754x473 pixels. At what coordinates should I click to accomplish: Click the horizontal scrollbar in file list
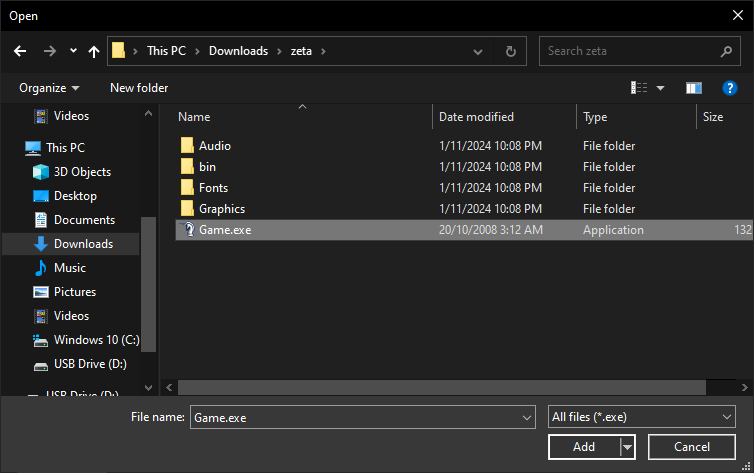click(440, 386)
